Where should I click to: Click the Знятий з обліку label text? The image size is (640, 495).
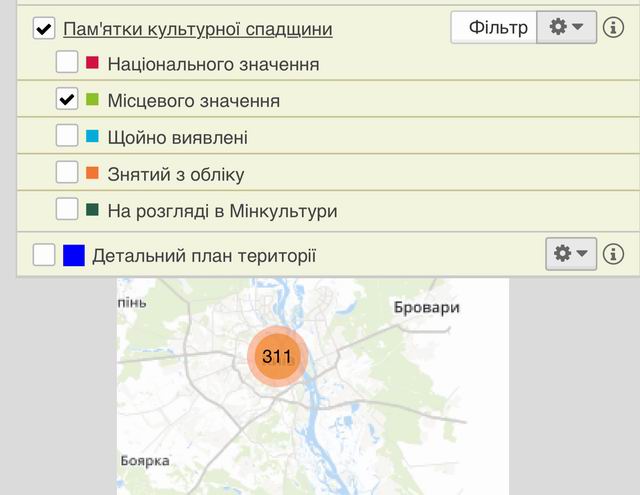point(176,175)
